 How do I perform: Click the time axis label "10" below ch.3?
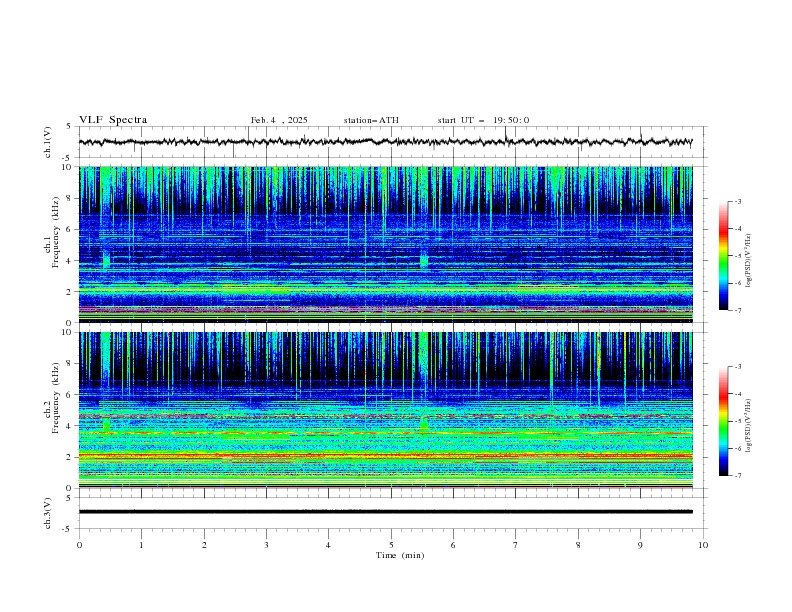click(703, 545)
